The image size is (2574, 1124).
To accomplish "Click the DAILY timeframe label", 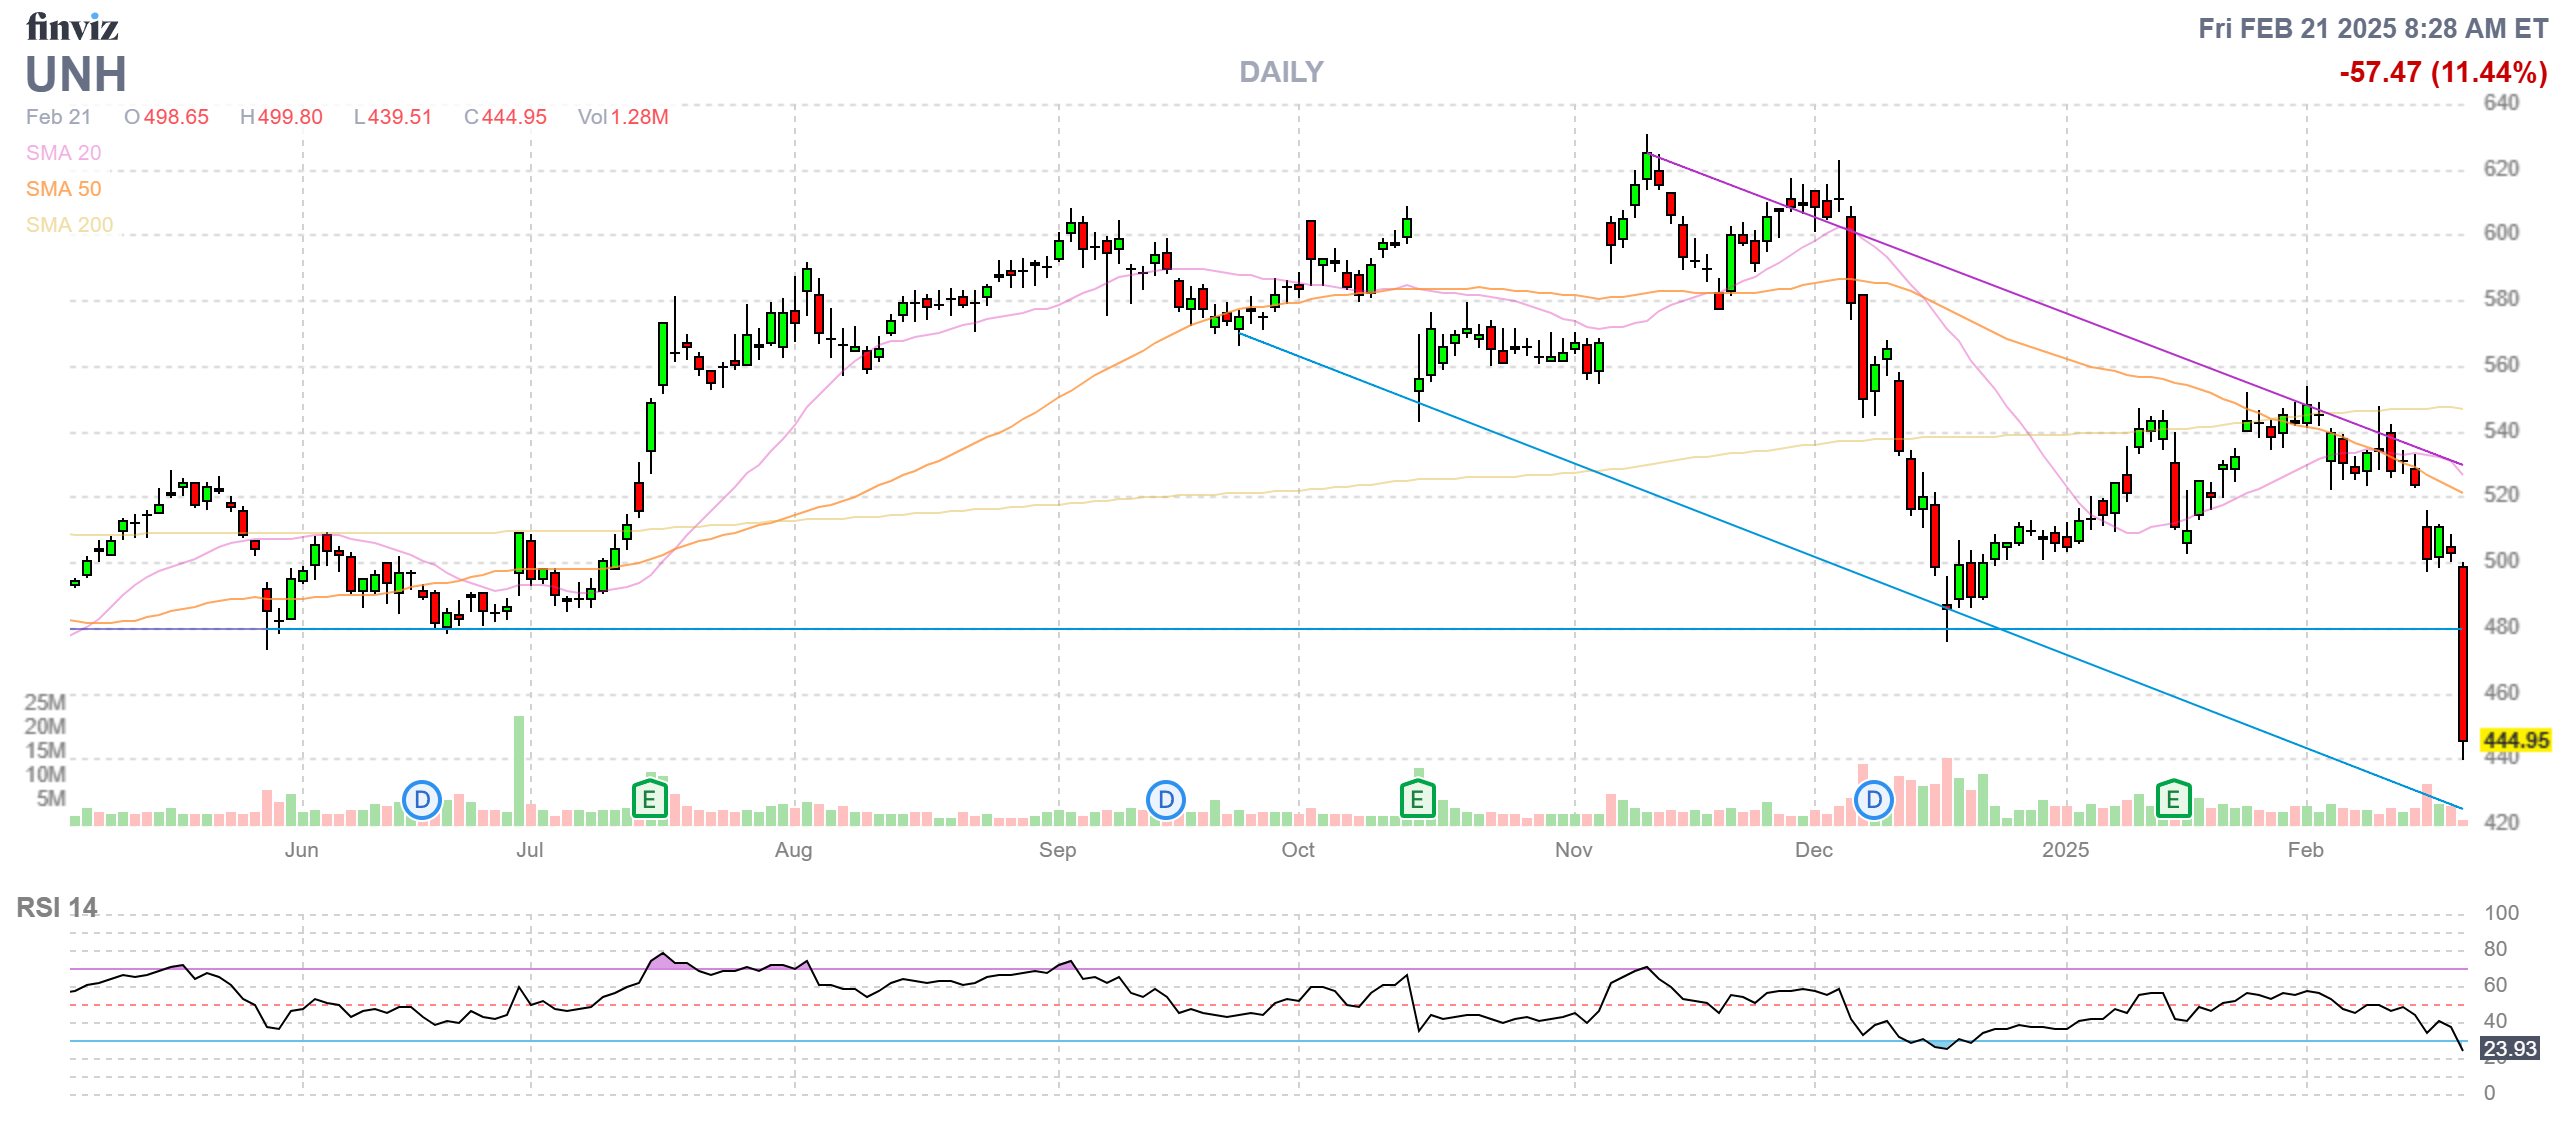I will coord(1281,72).
